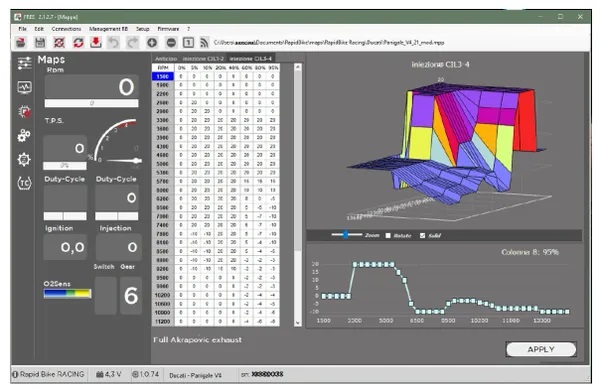
Task: Open the monitor waveform sidebar icon
Action: (x=24, y=87)
